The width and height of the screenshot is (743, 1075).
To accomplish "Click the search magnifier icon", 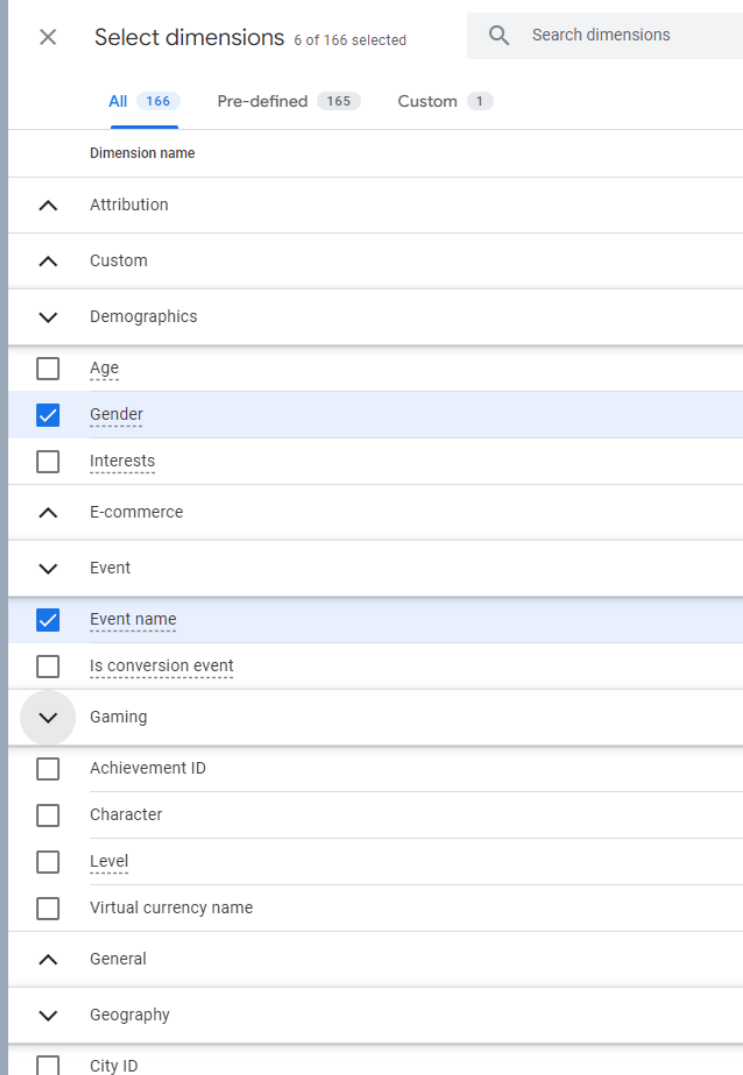I will [499, 36].
